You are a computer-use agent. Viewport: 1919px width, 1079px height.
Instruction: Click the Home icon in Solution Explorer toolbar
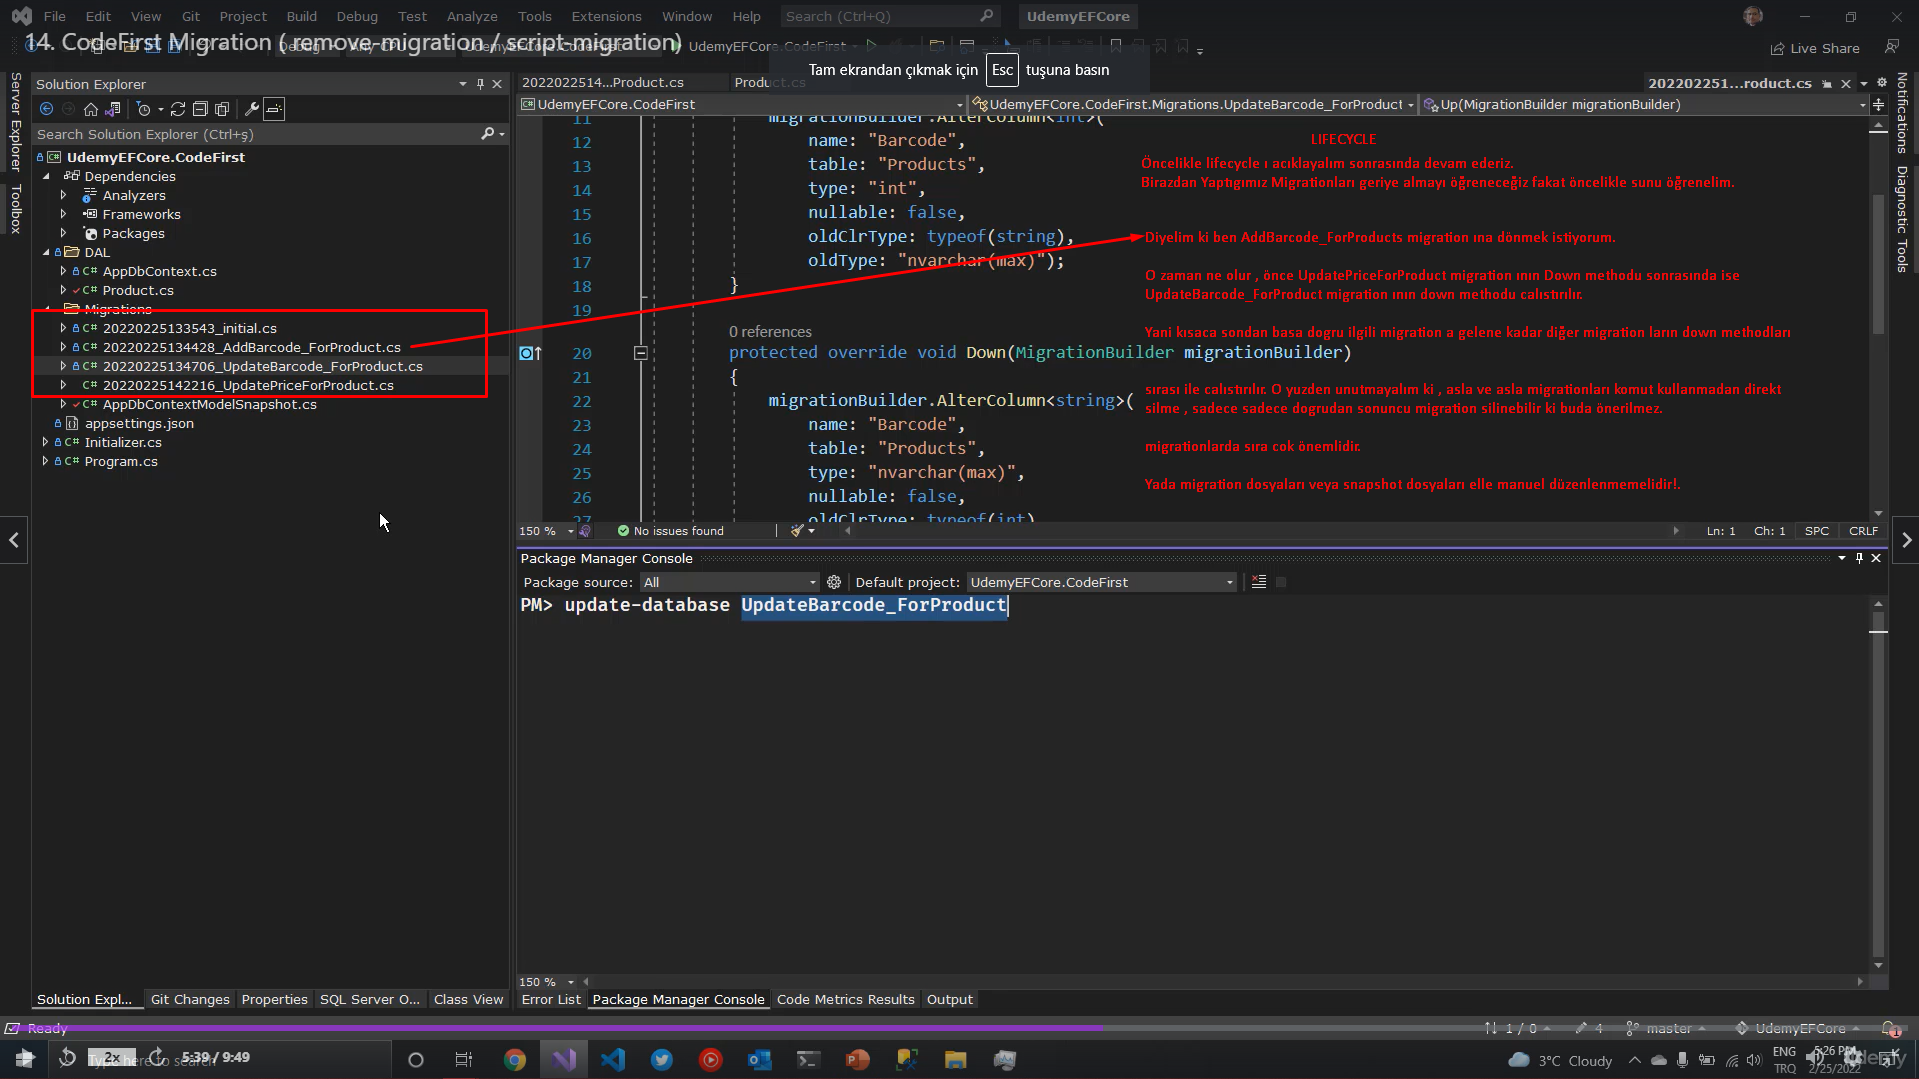(90, 109)
